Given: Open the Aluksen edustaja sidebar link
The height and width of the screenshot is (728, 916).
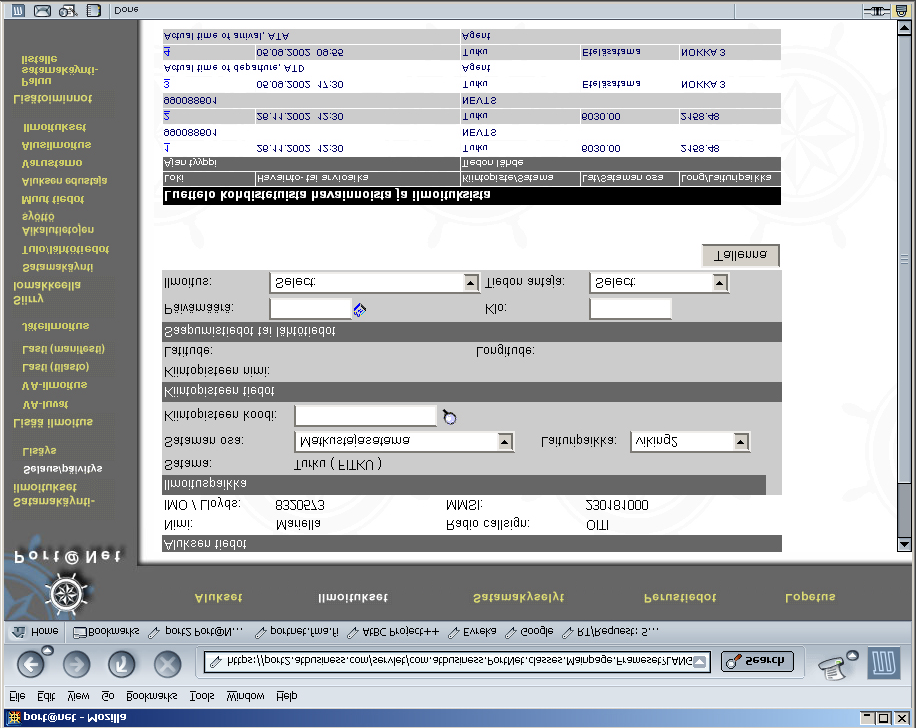Looking at the screenshot, I should point(64,181).
